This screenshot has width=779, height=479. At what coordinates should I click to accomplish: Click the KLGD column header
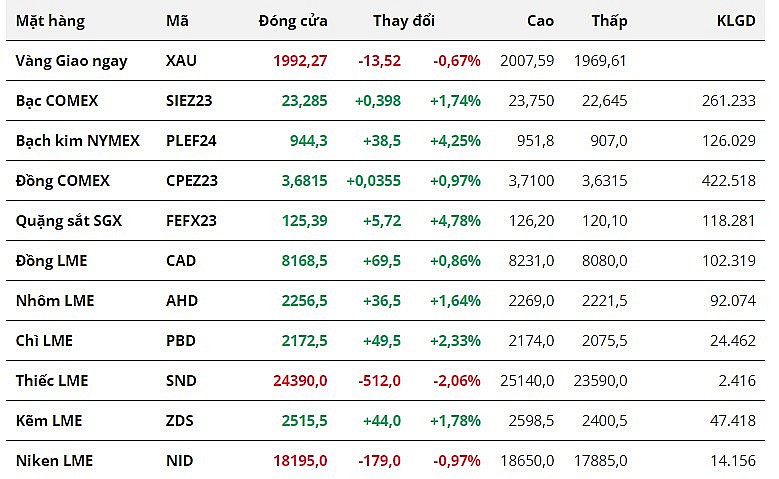[x=737, y=21]
